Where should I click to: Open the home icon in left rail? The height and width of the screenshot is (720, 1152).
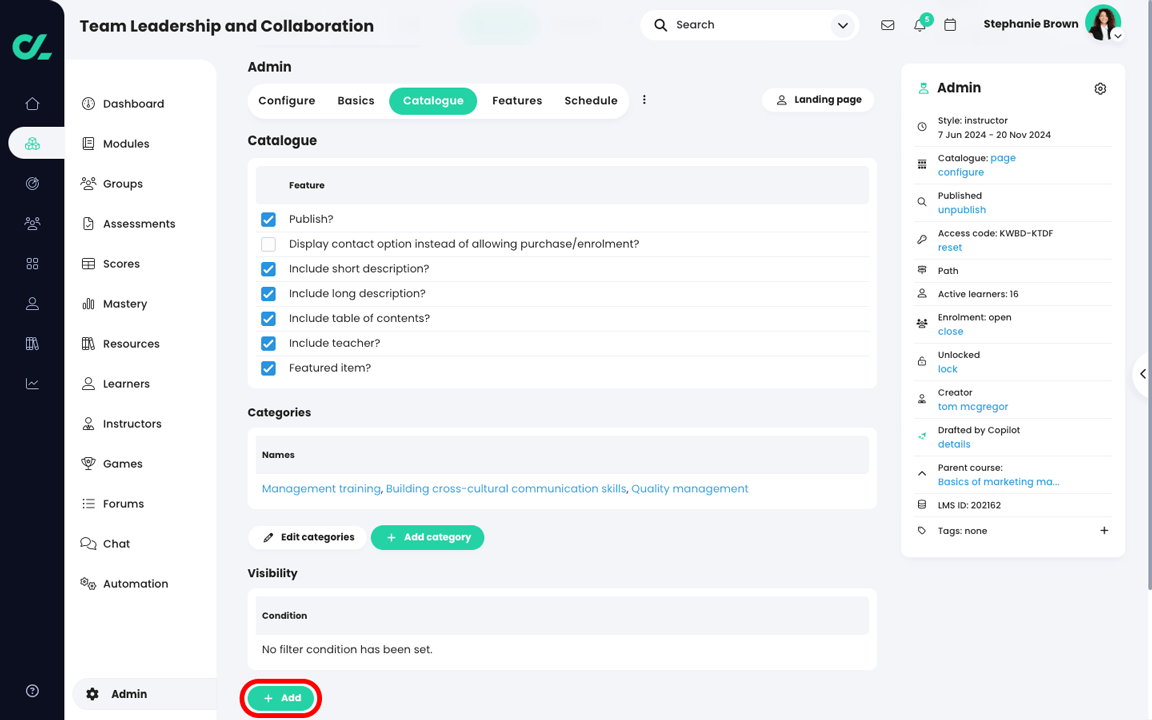click(32, 104)
